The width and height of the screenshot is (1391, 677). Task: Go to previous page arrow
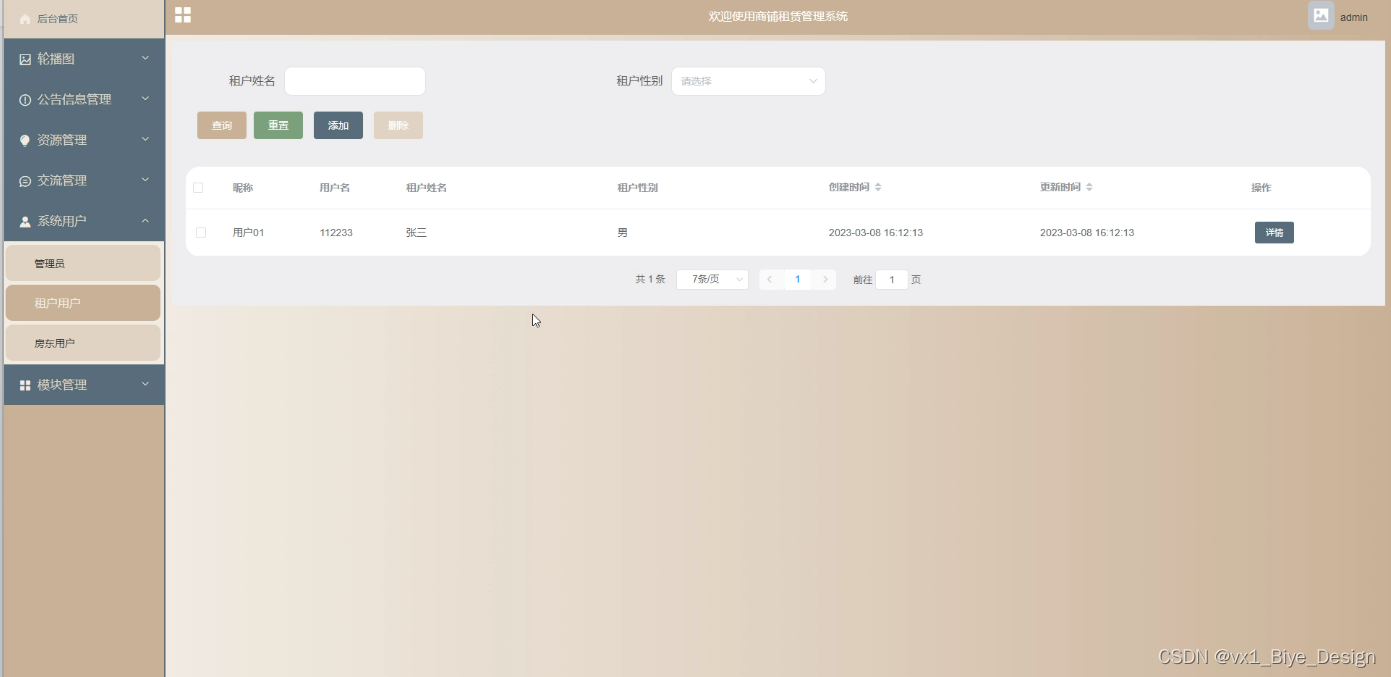coord(770,280)
